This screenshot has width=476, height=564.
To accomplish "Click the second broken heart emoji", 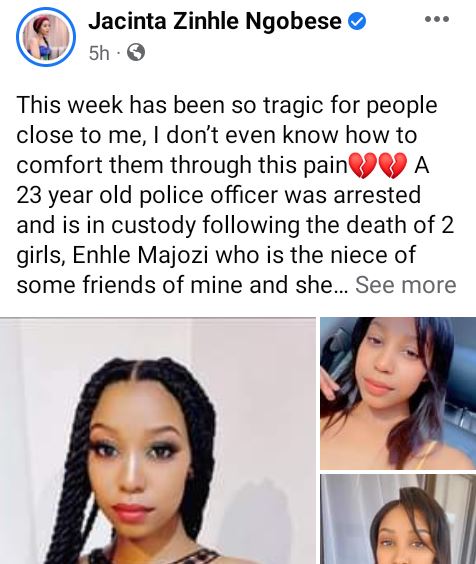I will [x=393, y=165].
